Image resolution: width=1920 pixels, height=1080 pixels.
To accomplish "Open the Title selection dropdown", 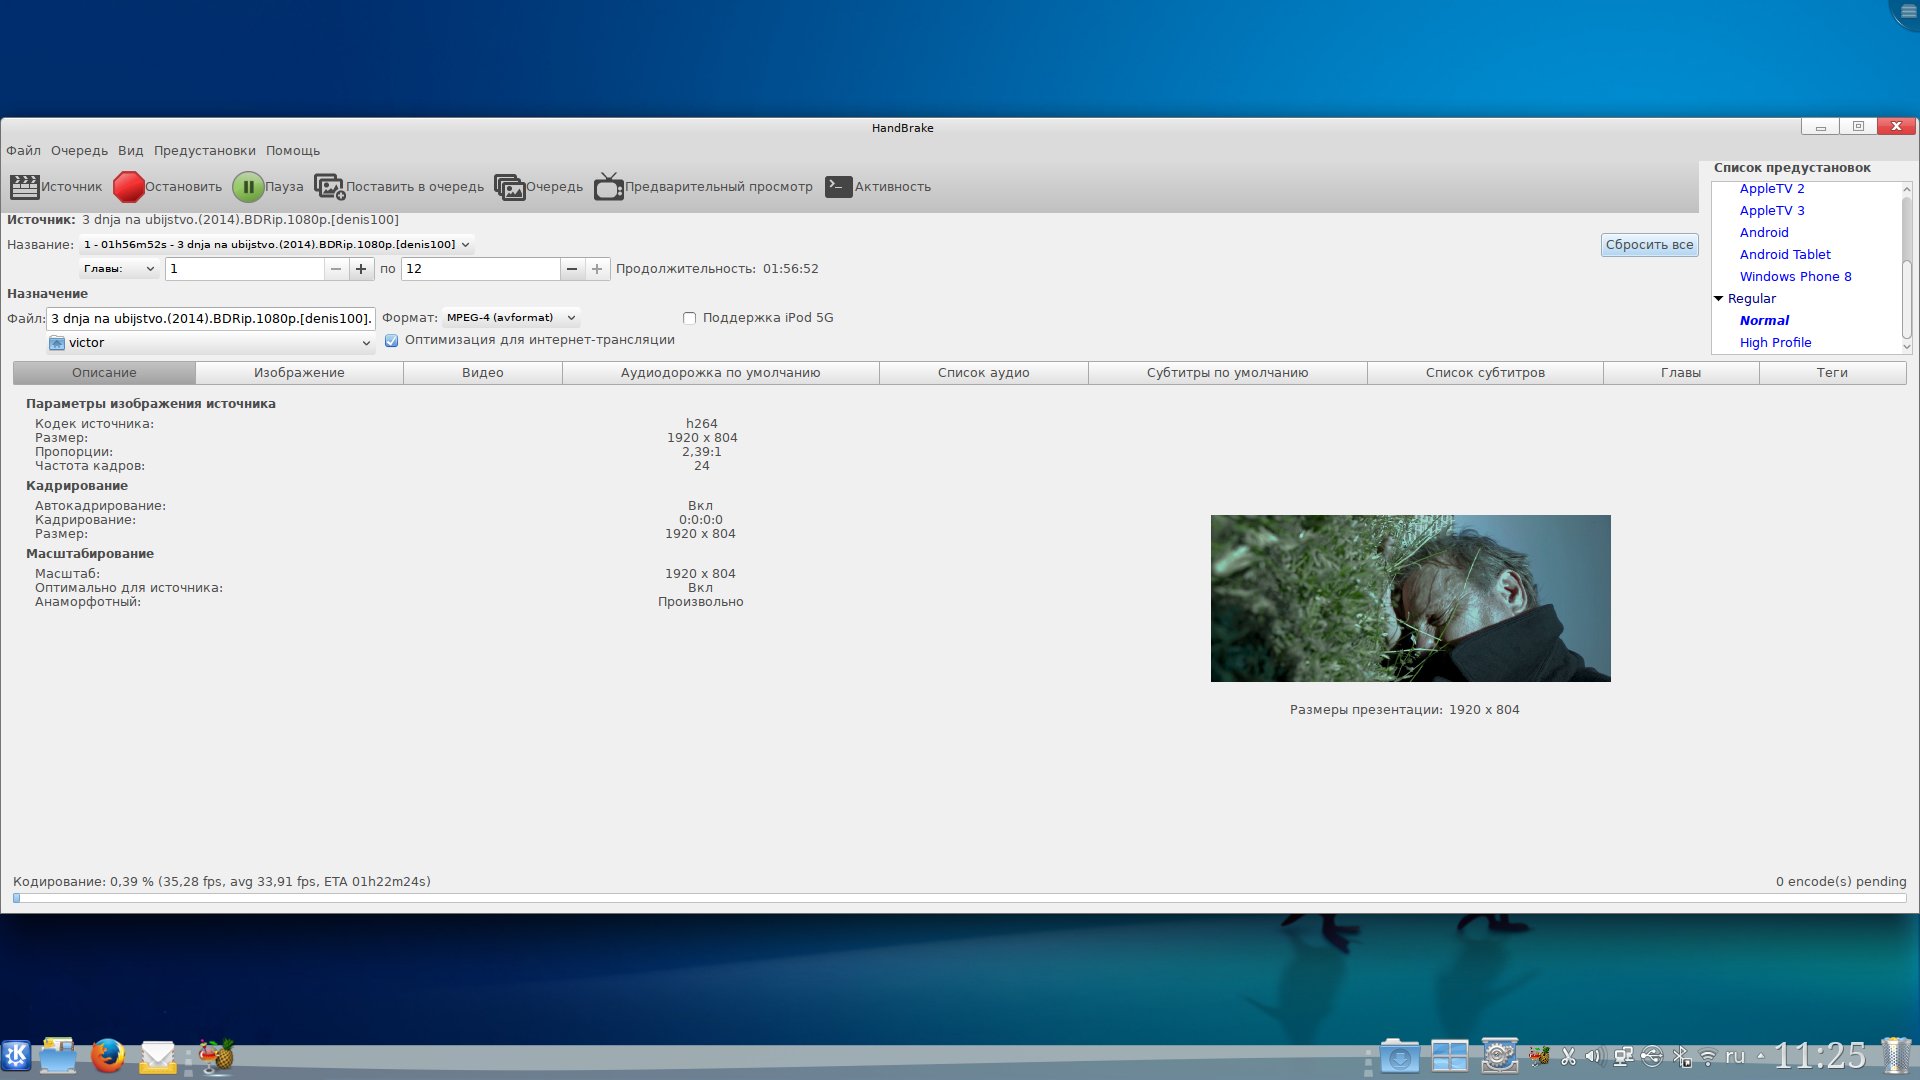I will (x=276, y=245).
